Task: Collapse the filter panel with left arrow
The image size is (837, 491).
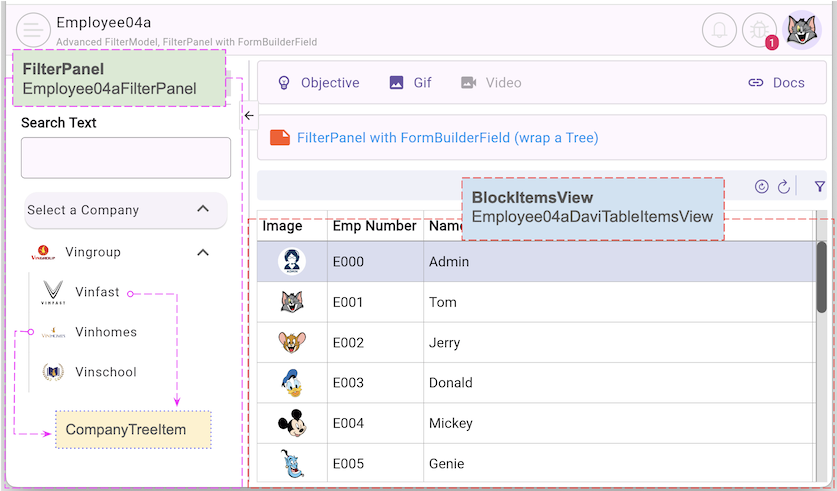Action: (x=249, y=115)
